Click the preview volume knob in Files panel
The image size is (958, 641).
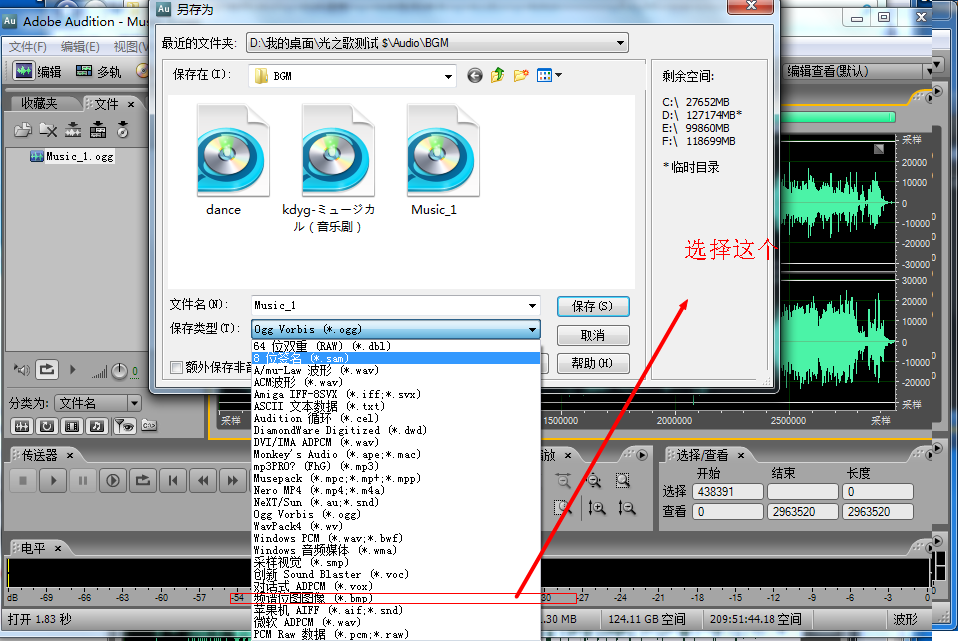119,370
